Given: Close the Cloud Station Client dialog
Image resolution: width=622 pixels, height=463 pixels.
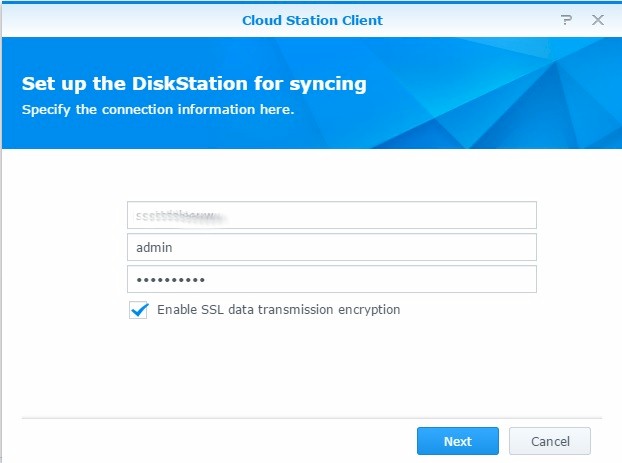Looking at the screenshot, I should (598, 20).
